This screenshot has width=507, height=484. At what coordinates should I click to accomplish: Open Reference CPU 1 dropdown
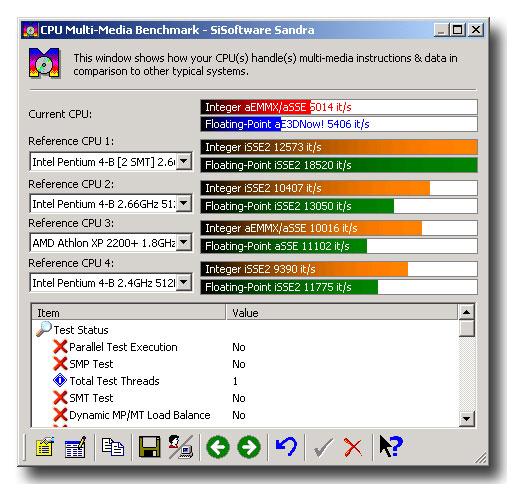[184, 162]
